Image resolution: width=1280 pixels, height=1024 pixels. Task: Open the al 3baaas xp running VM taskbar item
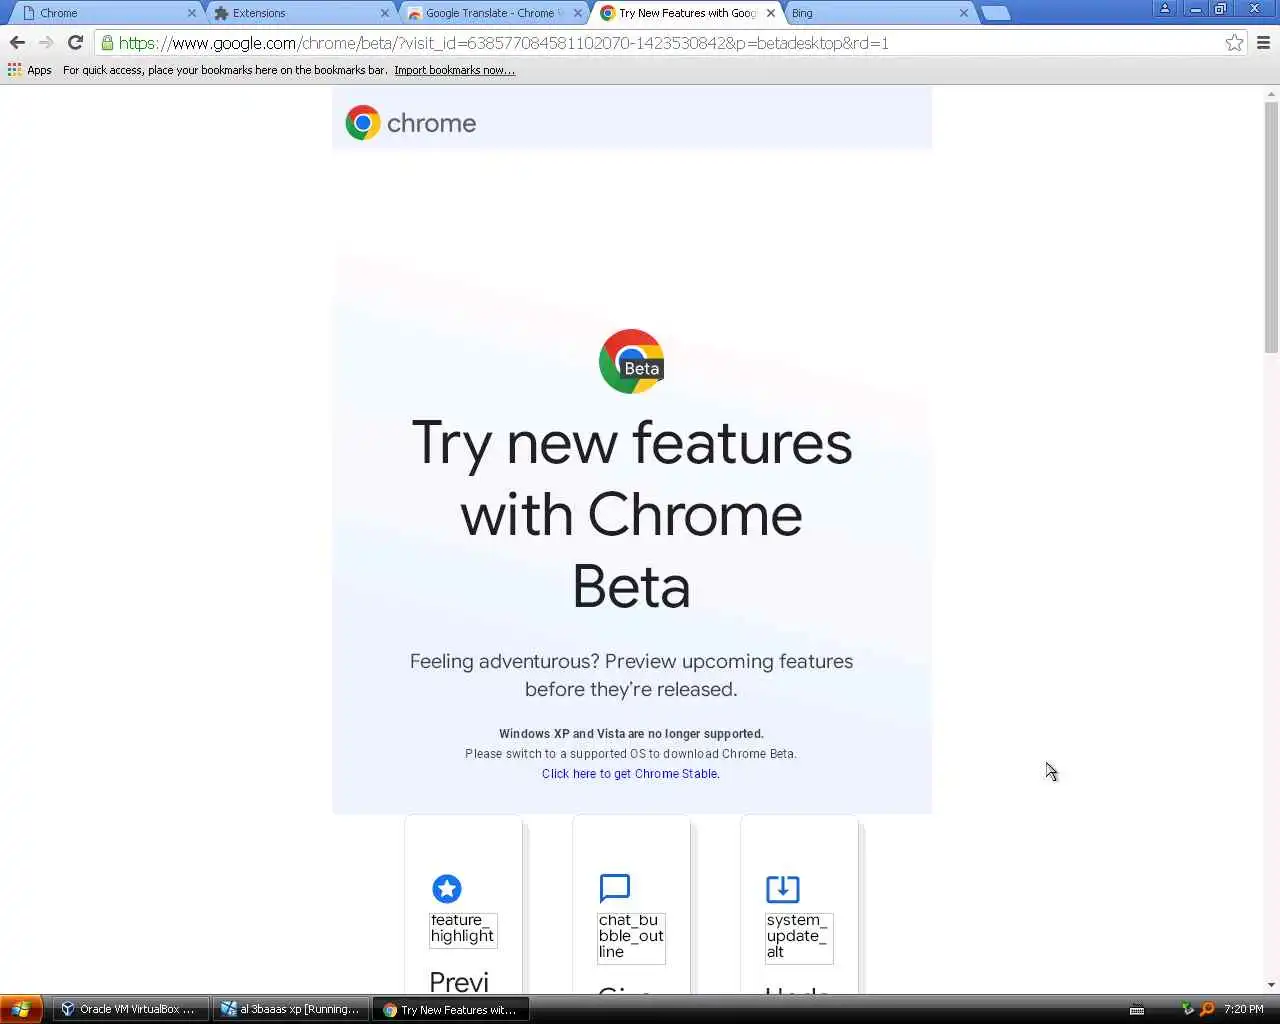click(x=290, y=1009)
